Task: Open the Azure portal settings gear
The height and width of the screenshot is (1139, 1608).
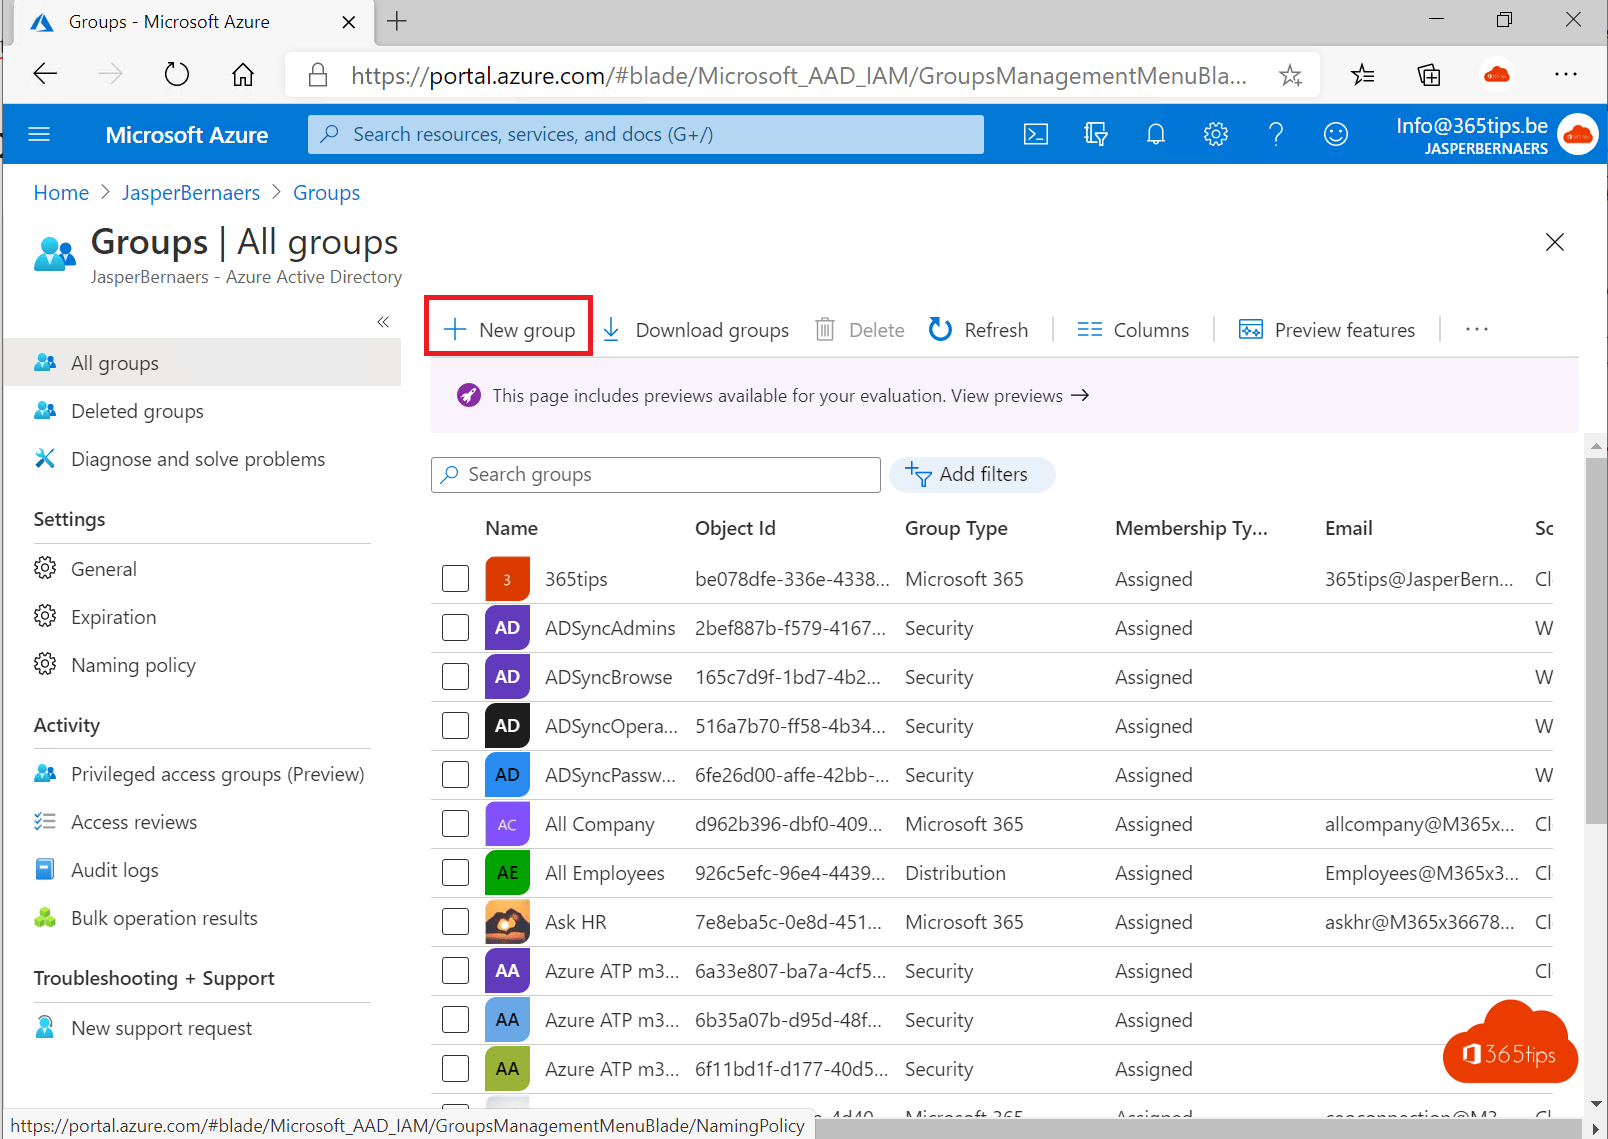Action: click(1216, 133)
